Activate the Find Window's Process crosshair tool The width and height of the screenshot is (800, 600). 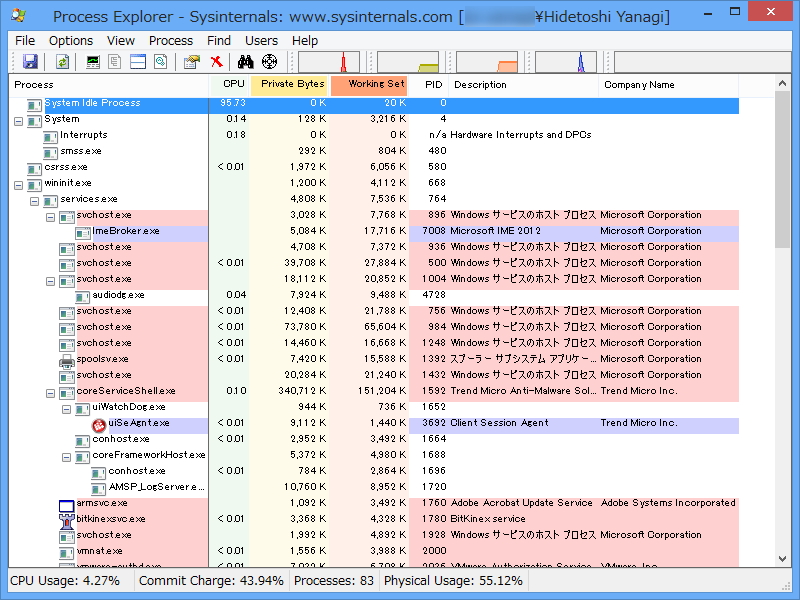269,61
